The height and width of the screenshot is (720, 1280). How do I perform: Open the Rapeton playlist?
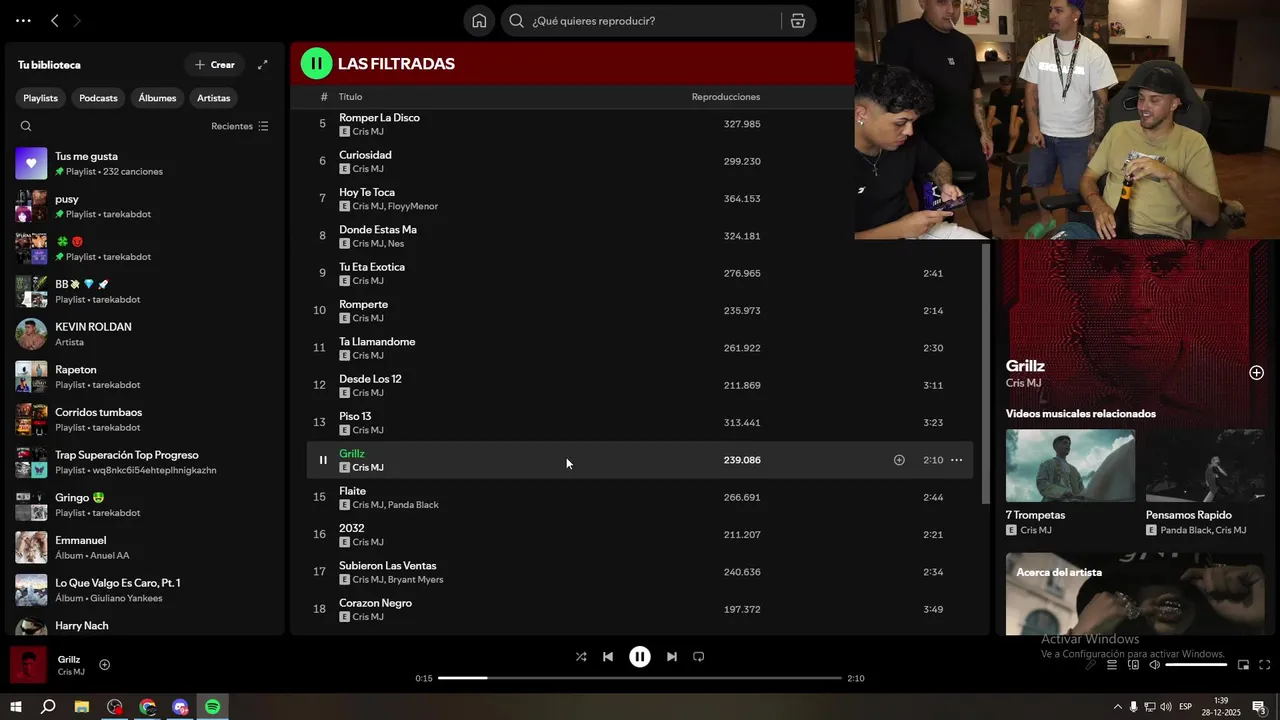pos(145,377)
